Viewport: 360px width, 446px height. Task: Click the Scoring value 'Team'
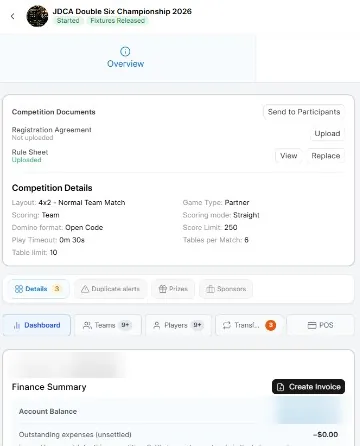[x=51, y=215]
